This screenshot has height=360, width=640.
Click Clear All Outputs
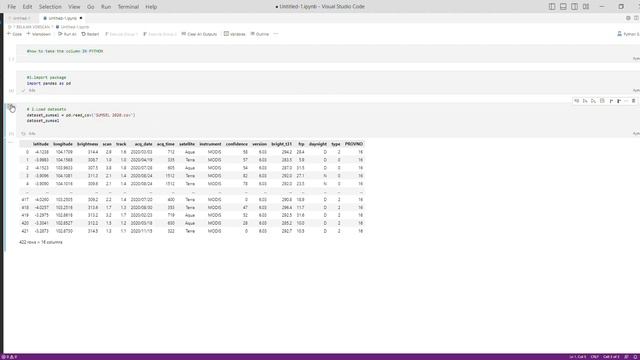point(199,34)
